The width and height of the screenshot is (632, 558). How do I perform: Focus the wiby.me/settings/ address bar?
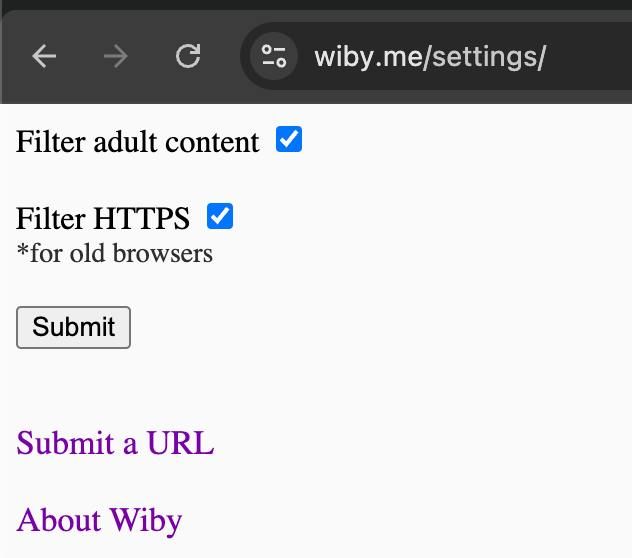[437, 56]
